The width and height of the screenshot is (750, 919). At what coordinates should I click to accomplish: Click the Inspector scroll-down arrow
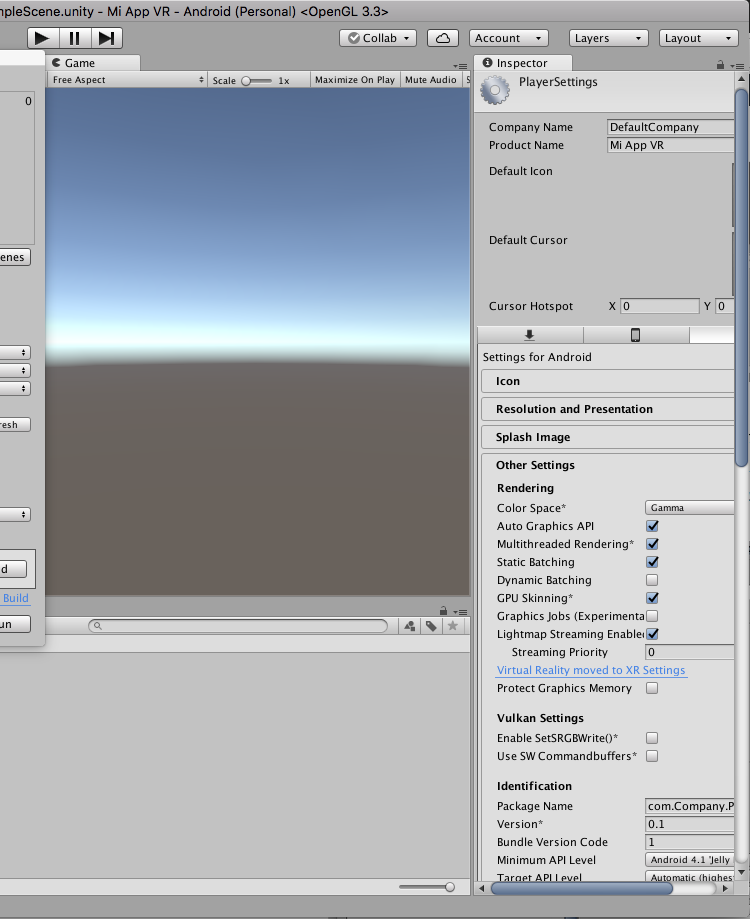coord(741,872)
